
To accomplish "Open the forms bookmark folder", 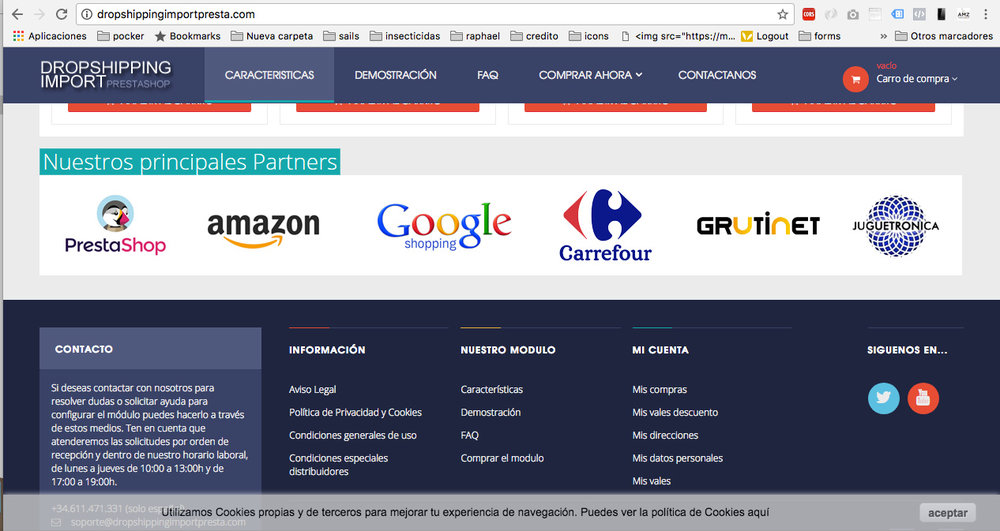I will point(820,36).
